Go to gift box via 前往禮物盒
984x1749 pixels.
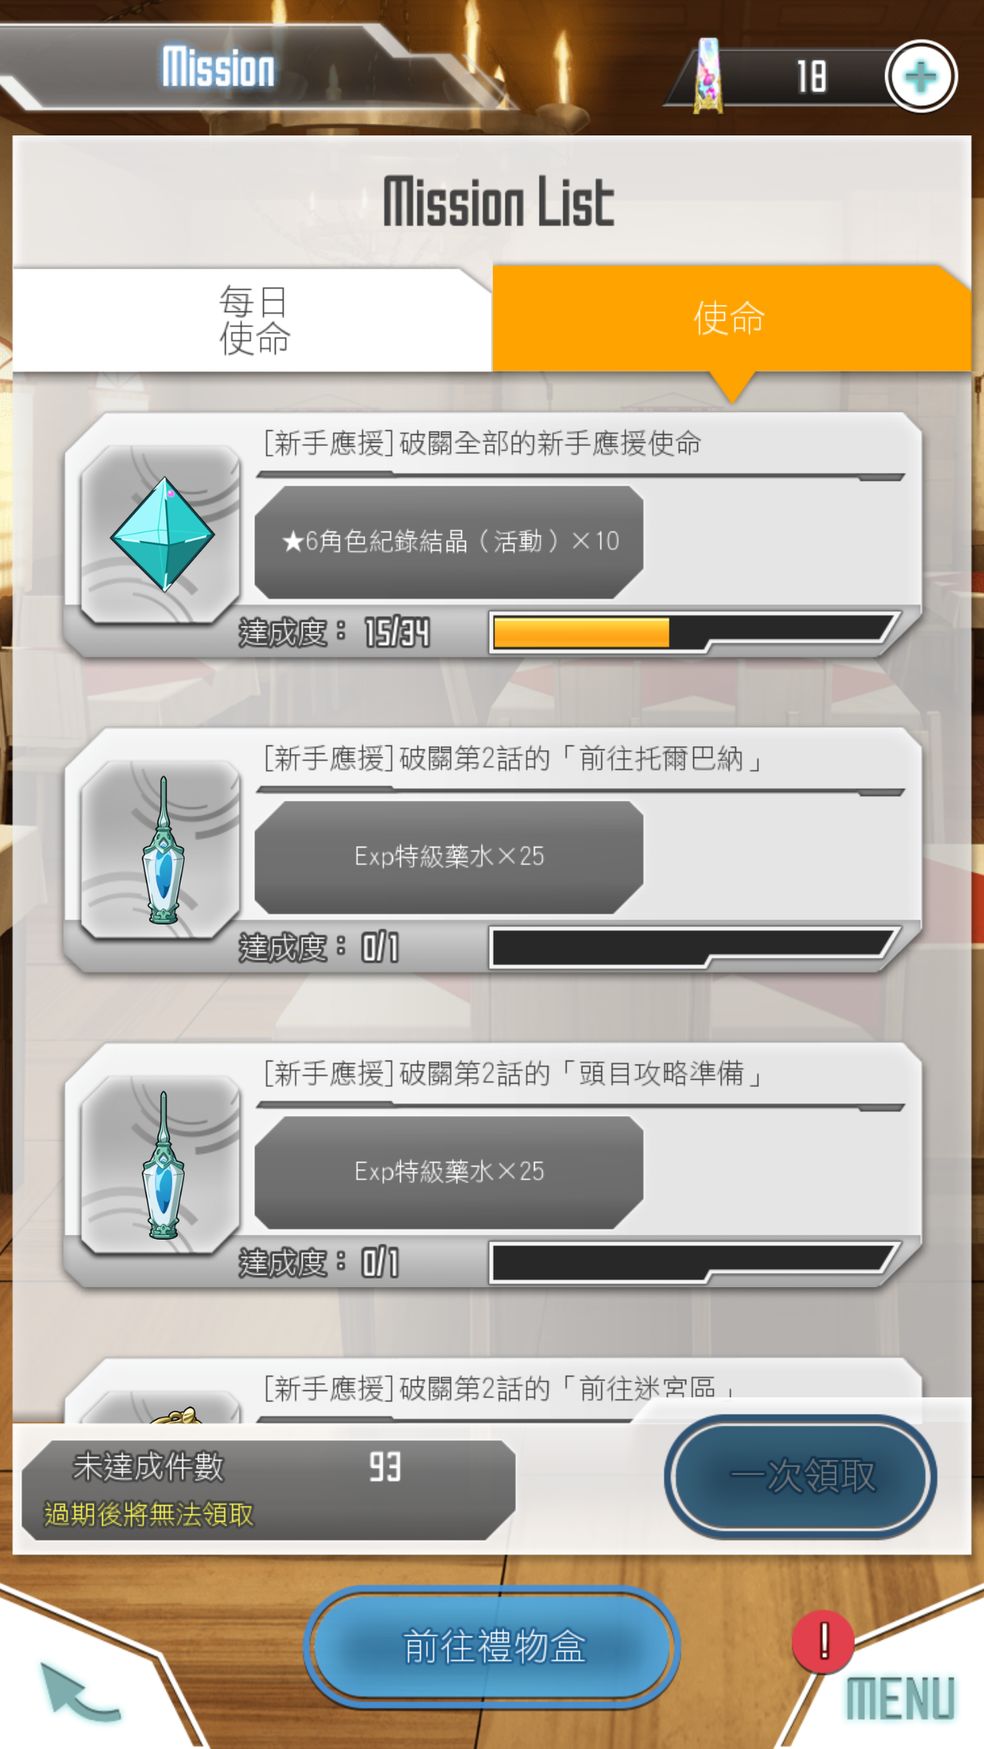pos(493,1646)
